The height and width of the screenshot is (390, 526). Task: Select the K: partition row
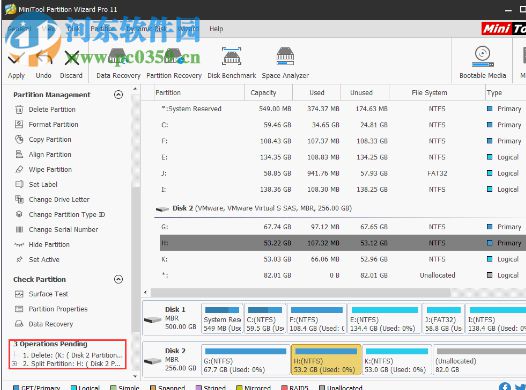pos(343,259)
